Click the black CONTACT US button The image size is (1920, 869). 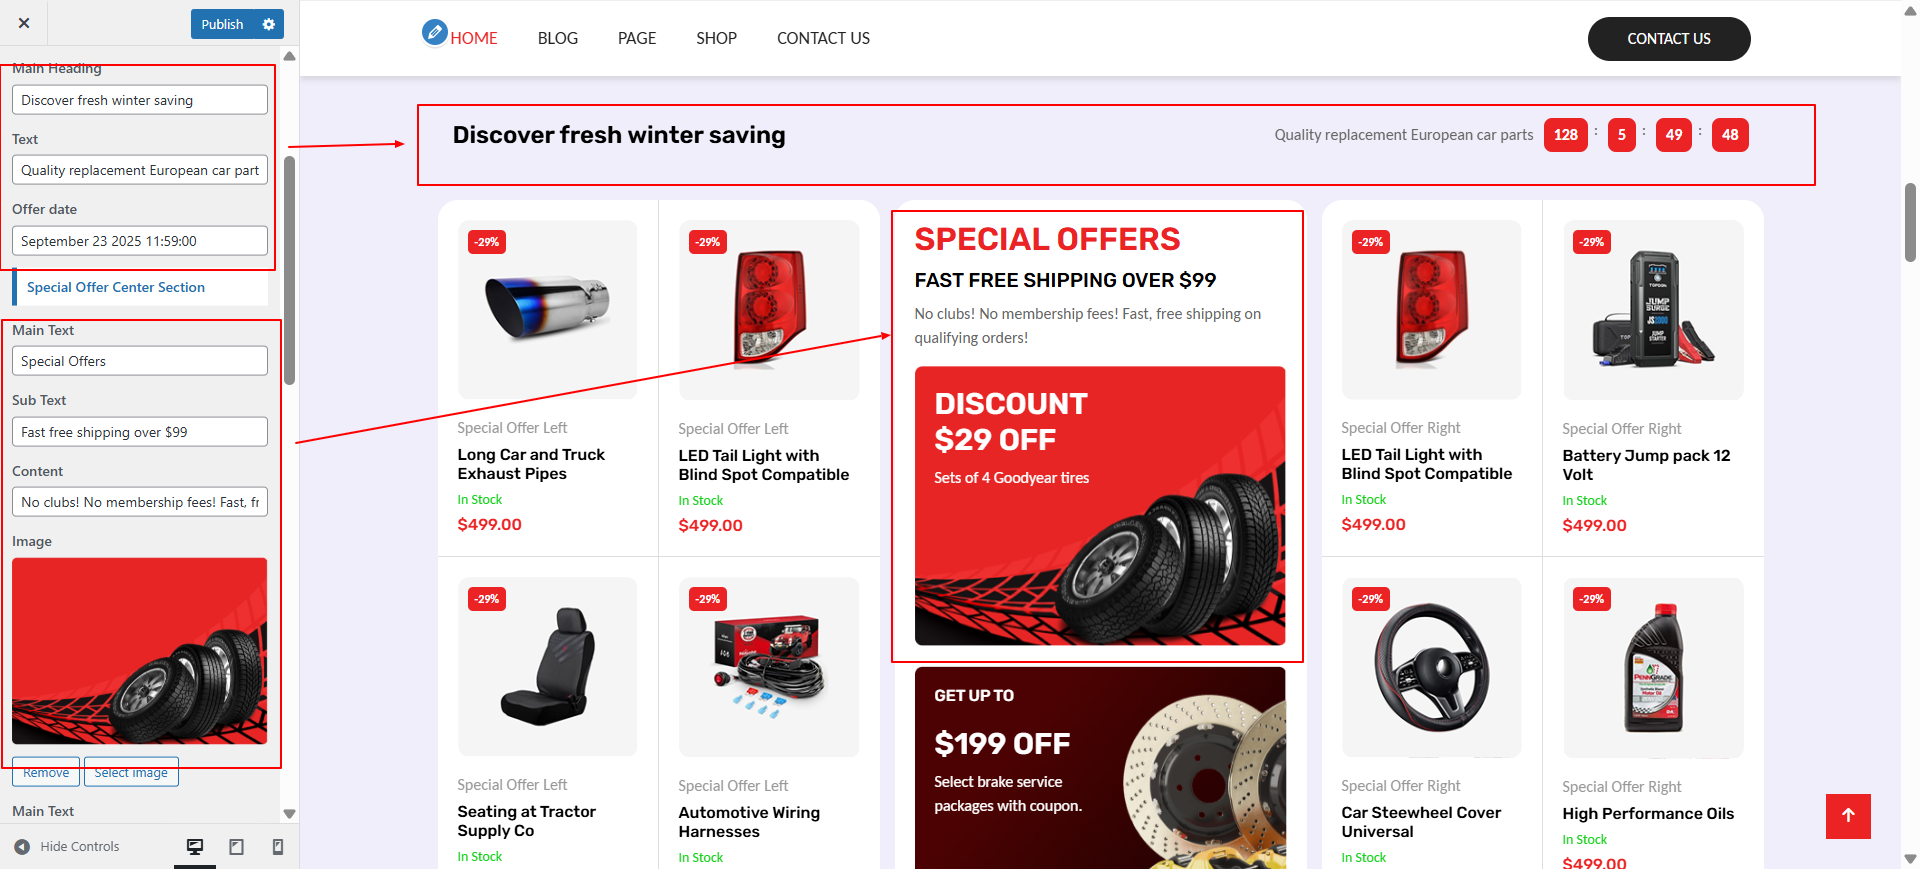pyautogui.click(x=1669, y=39)
